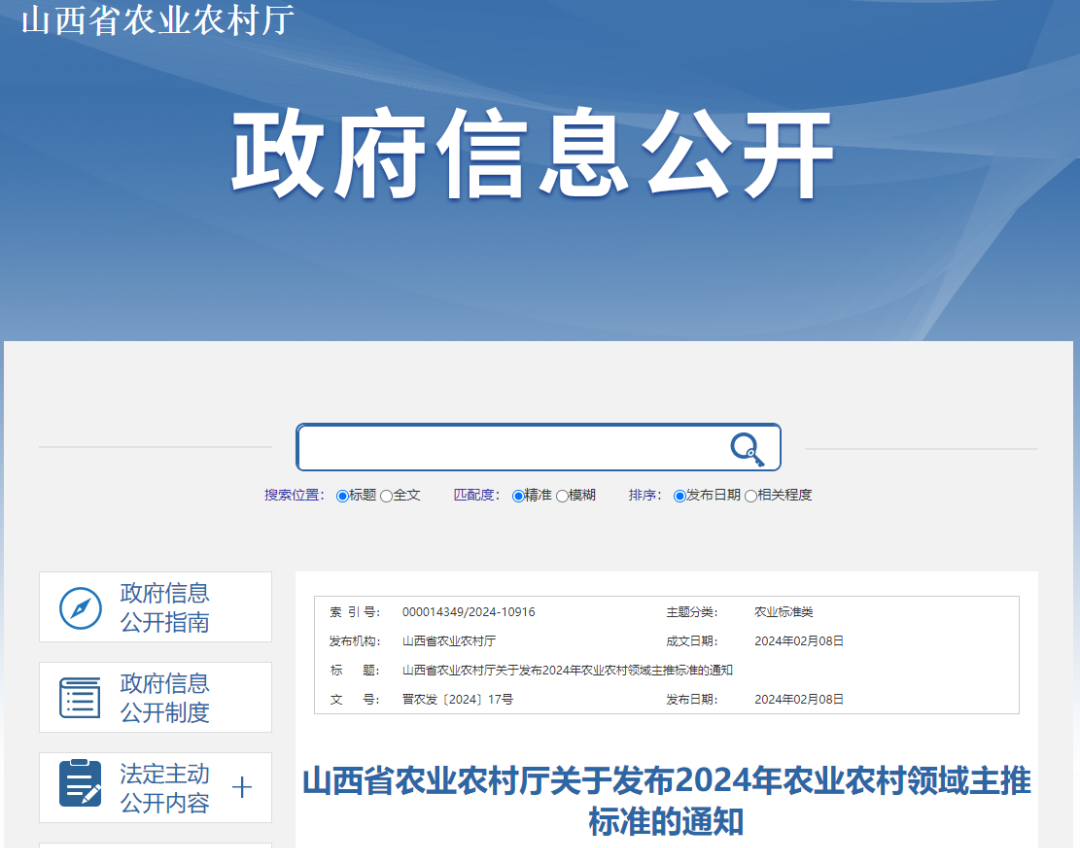Click 成文日期 value 2024年02月08日
Viewport: 1080px width, 848px height.
point(799,641)
